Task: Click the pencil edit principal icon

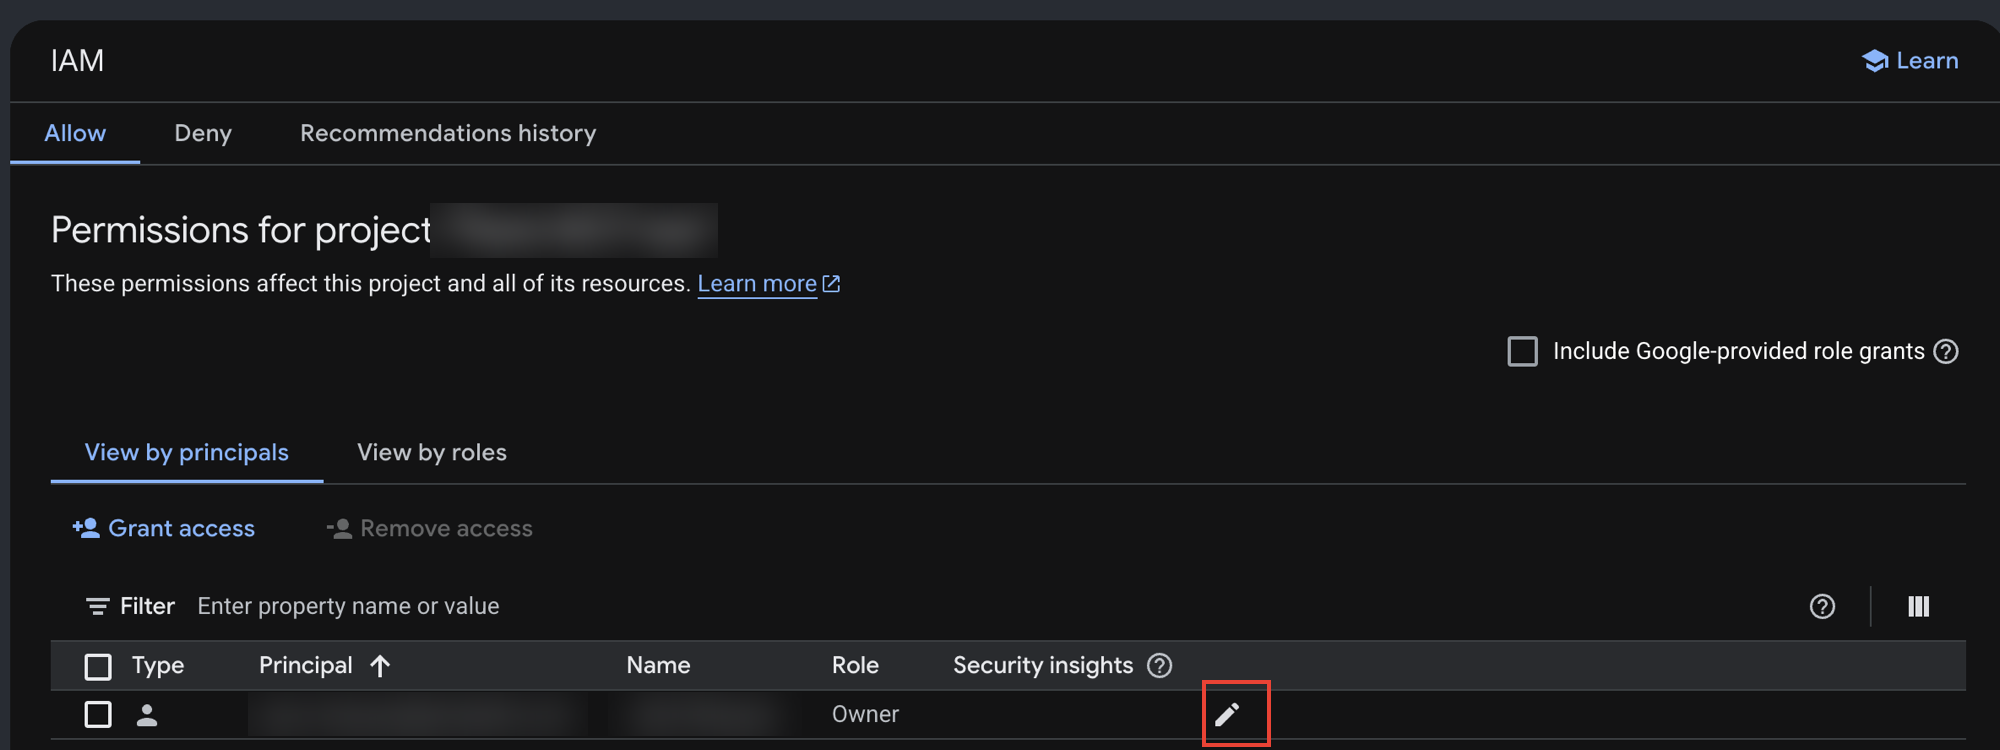Action: (1227, 714)
